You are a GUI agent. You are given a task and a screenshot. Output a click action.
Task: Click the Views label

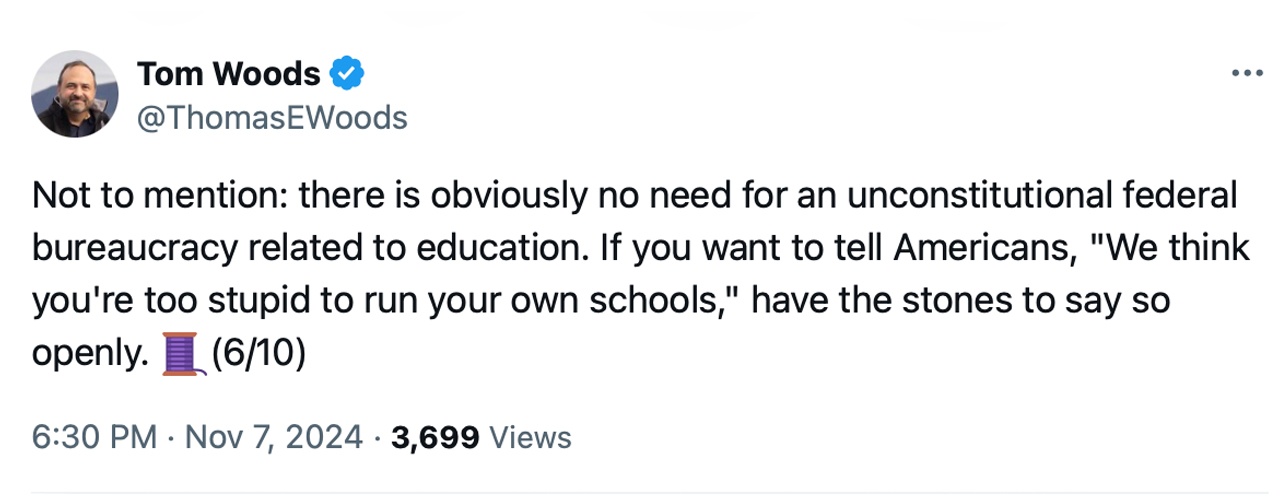pos(533,436)
